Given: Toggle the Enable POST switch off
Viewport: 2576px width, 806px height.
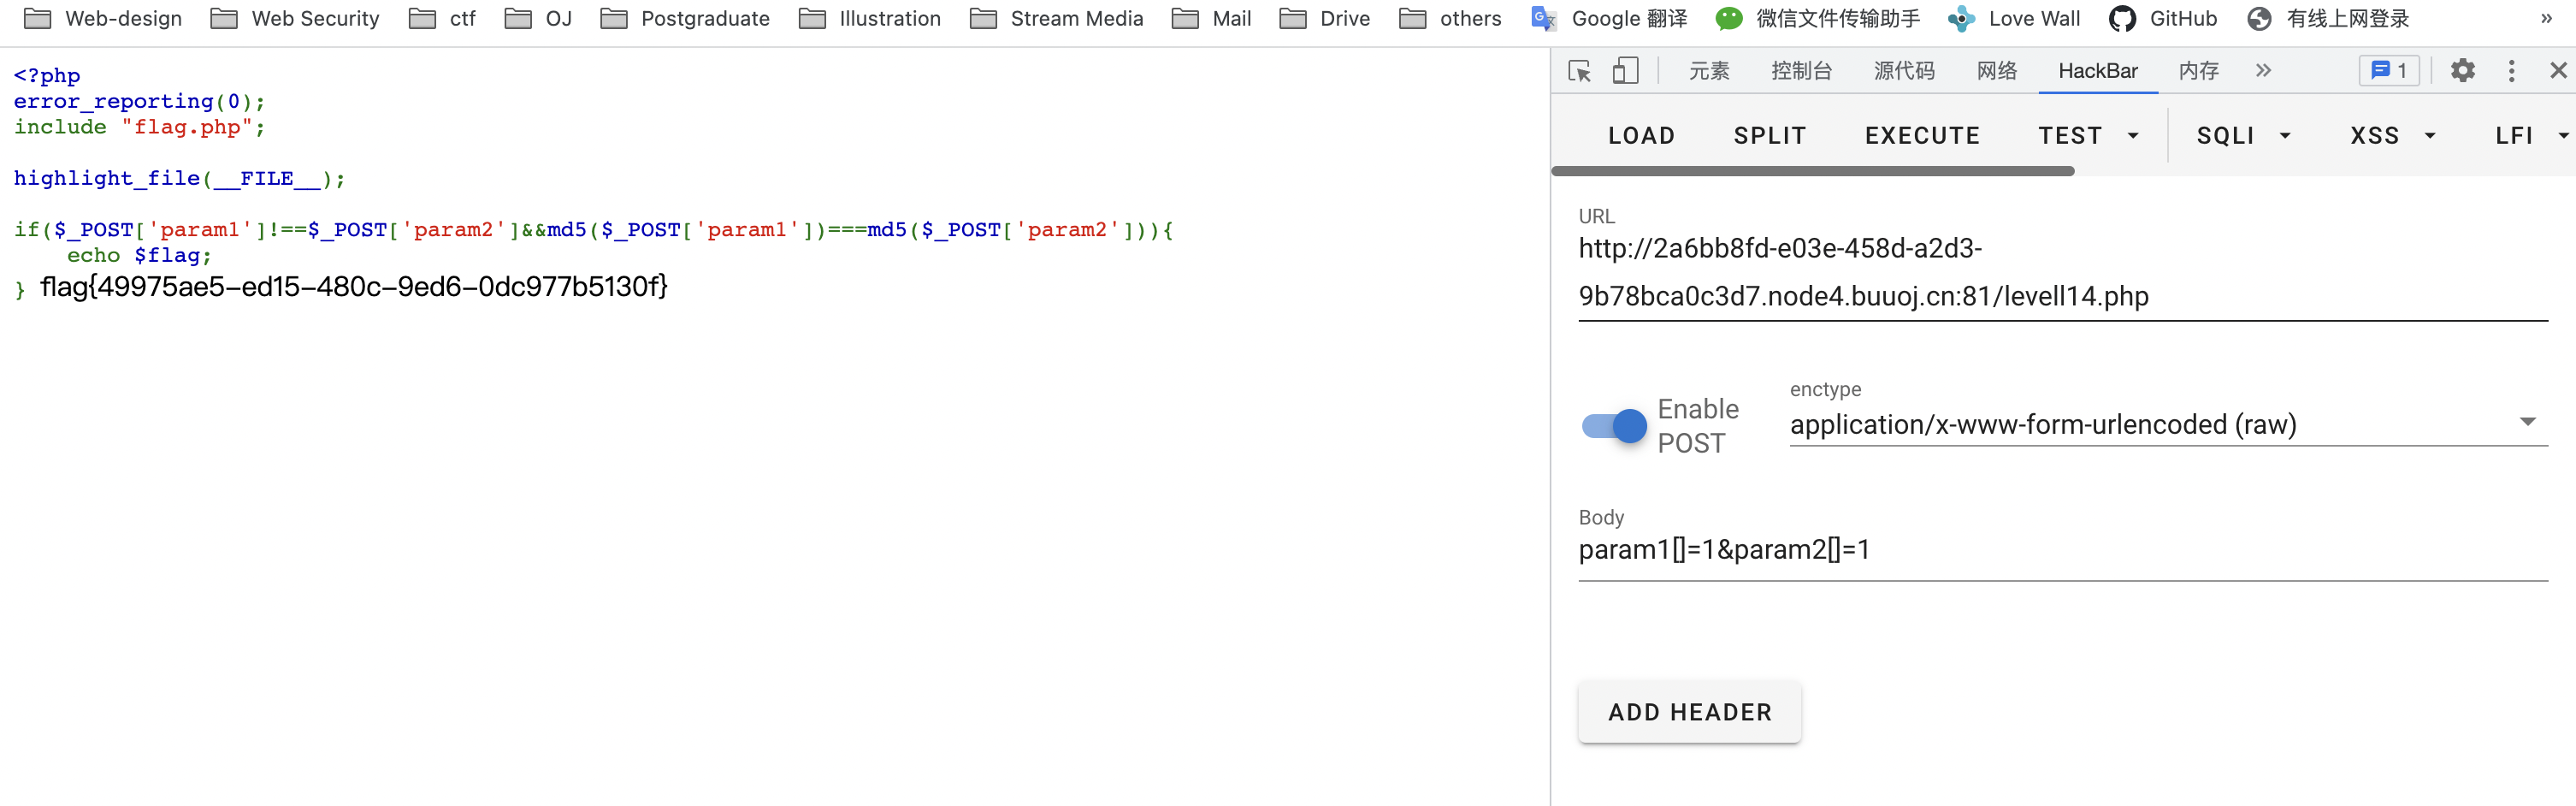Looking at the screenshot, I should click(x=1613, y=427).
